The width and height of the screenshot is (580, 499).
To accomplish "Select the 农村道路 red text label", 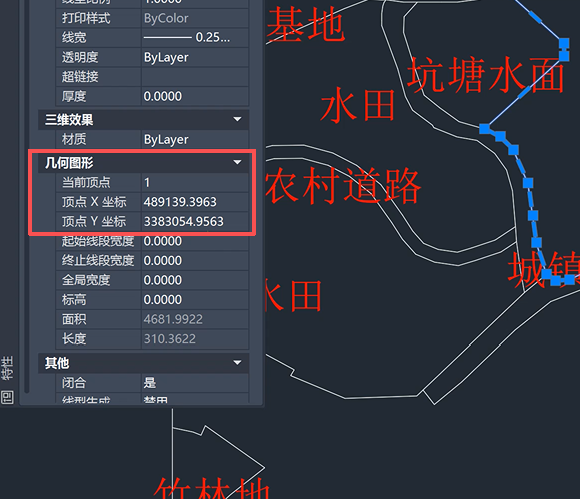I will tap(343, 186).
